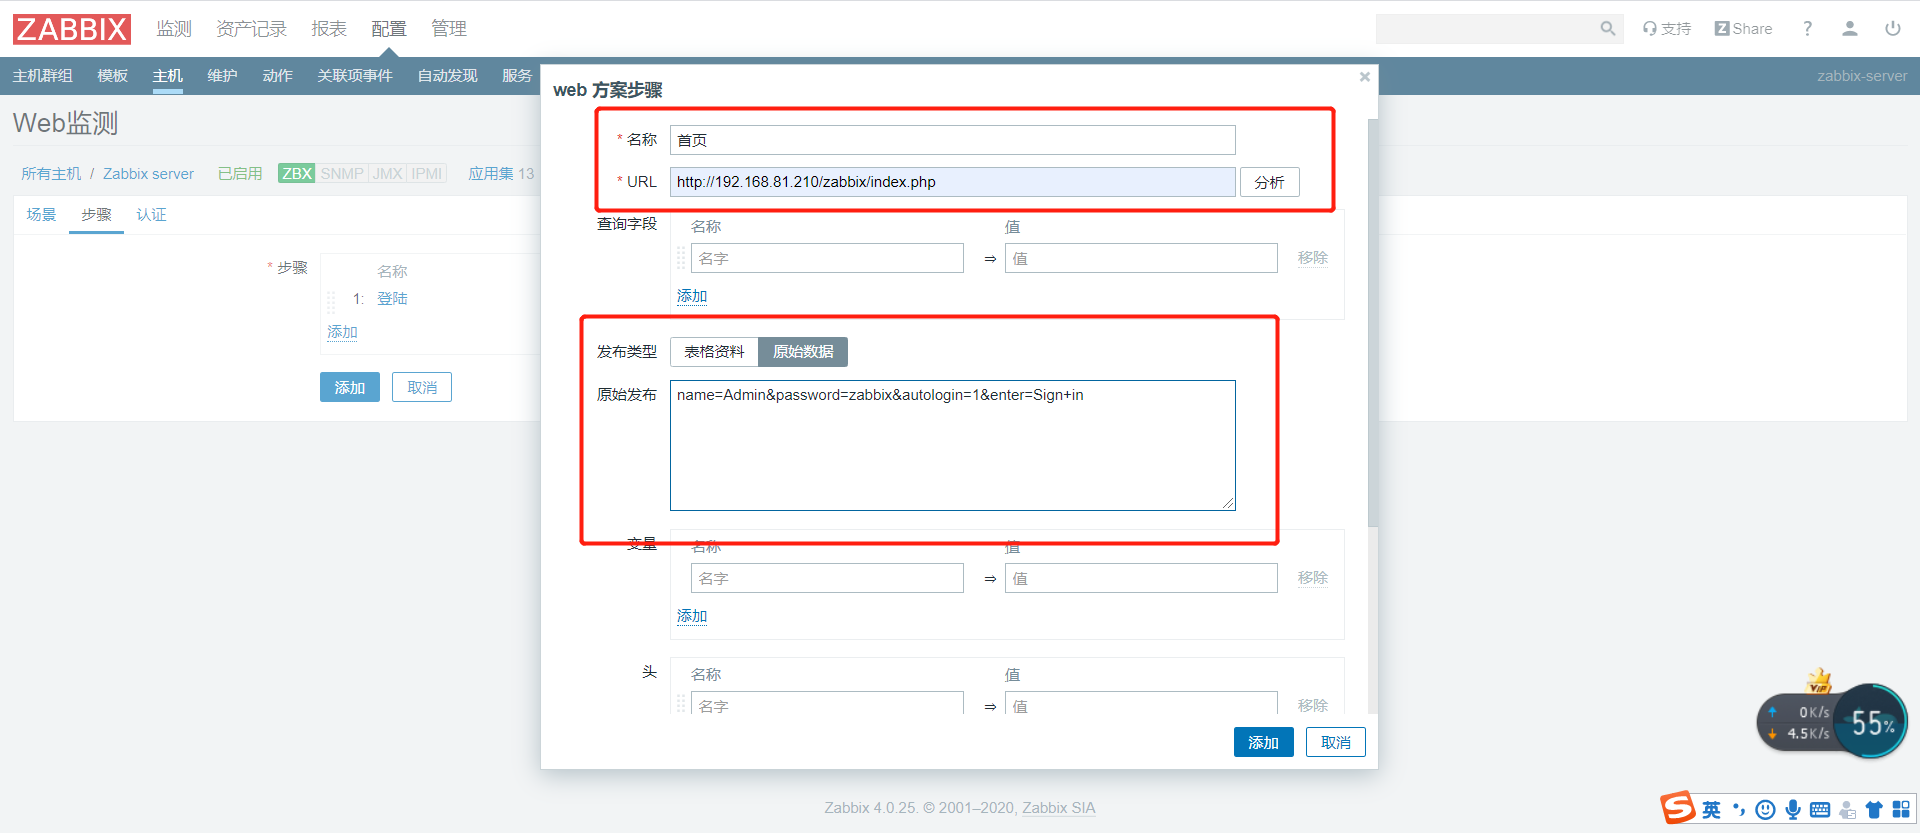The image size is (1920, 833).
Task: Click page 取消 button
Action: coord(422,387)
